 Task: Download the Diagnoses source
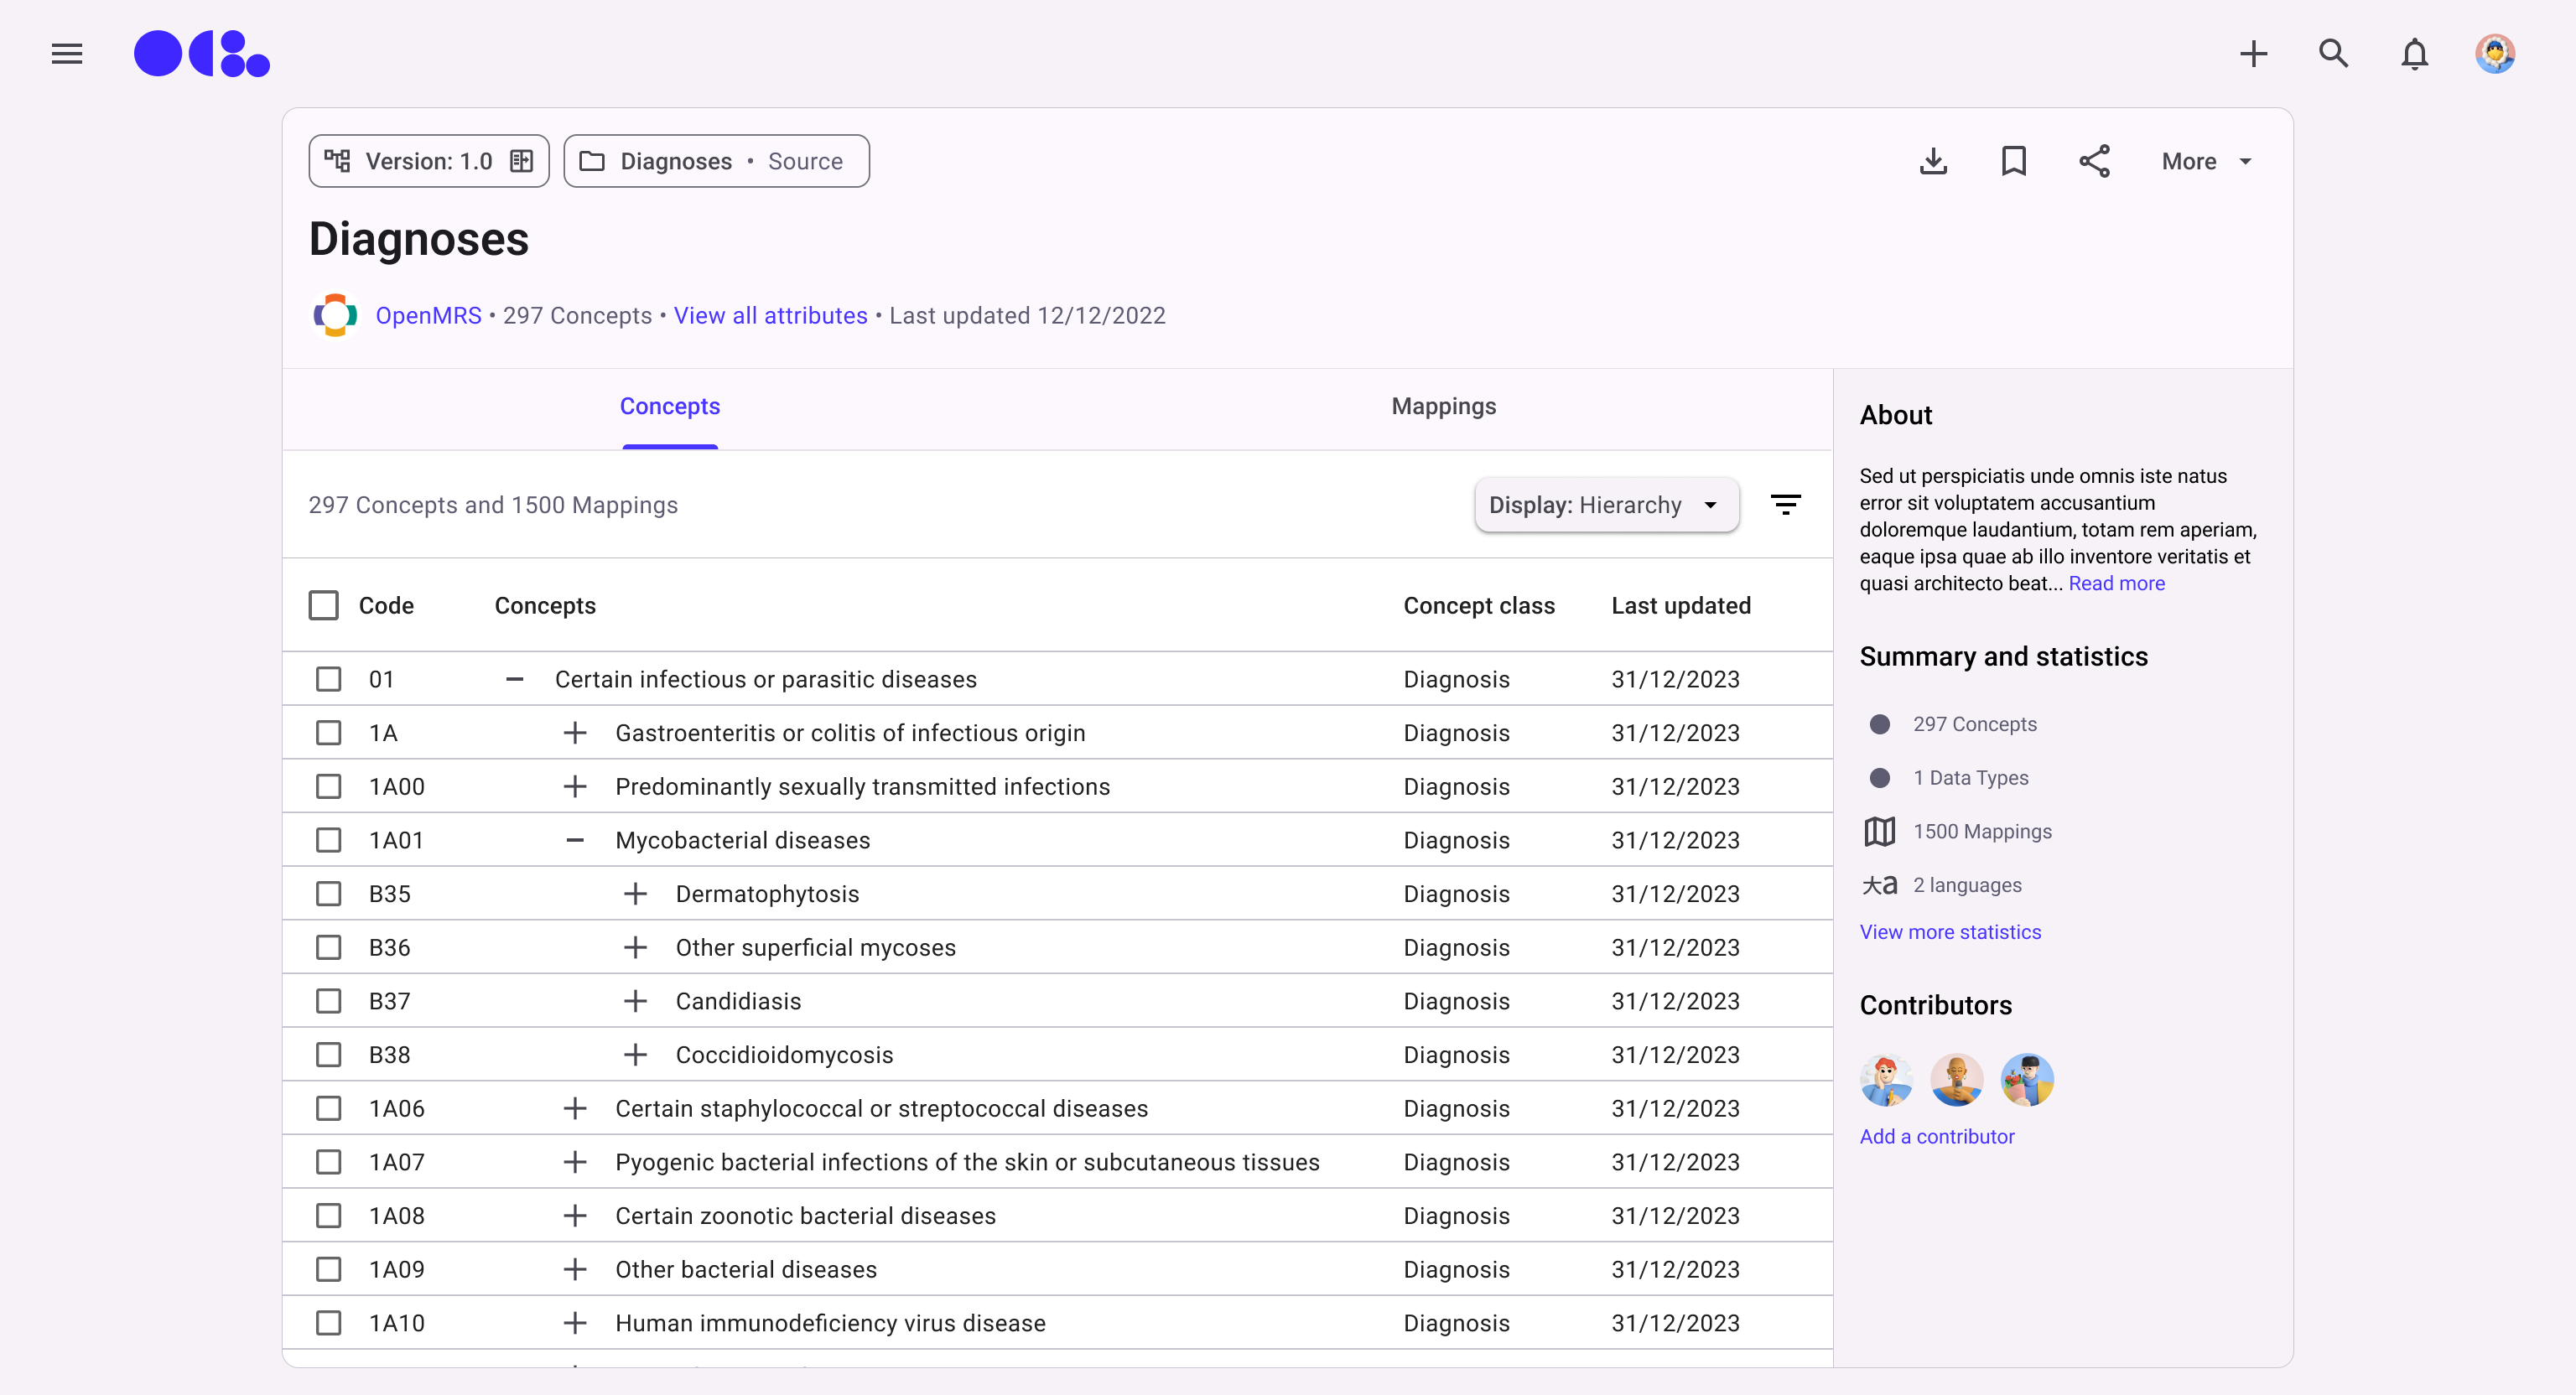[x=1933, y=161]
